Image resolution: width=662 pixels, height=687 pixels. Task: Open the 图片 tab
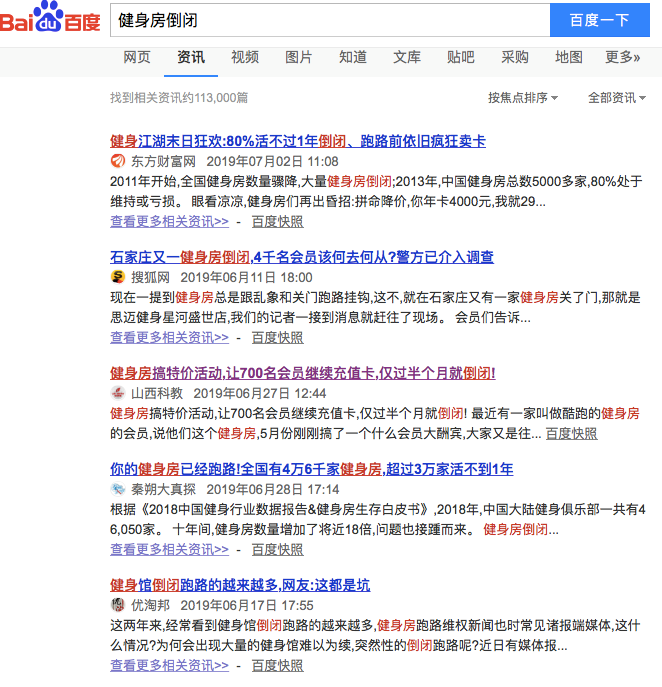pos(299,57)
